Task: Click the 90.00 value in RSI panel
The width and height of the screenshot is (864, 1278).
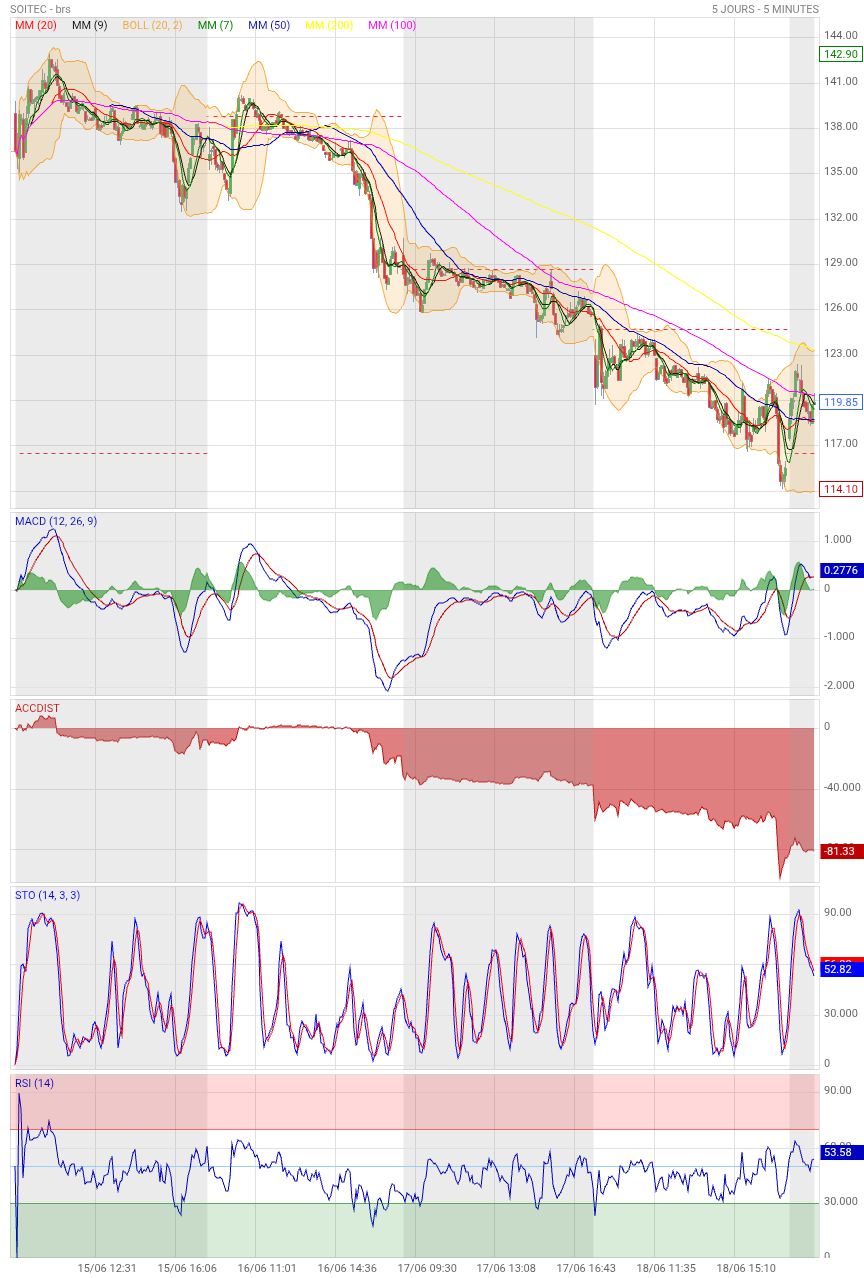Action: [x=838, y=1090]
